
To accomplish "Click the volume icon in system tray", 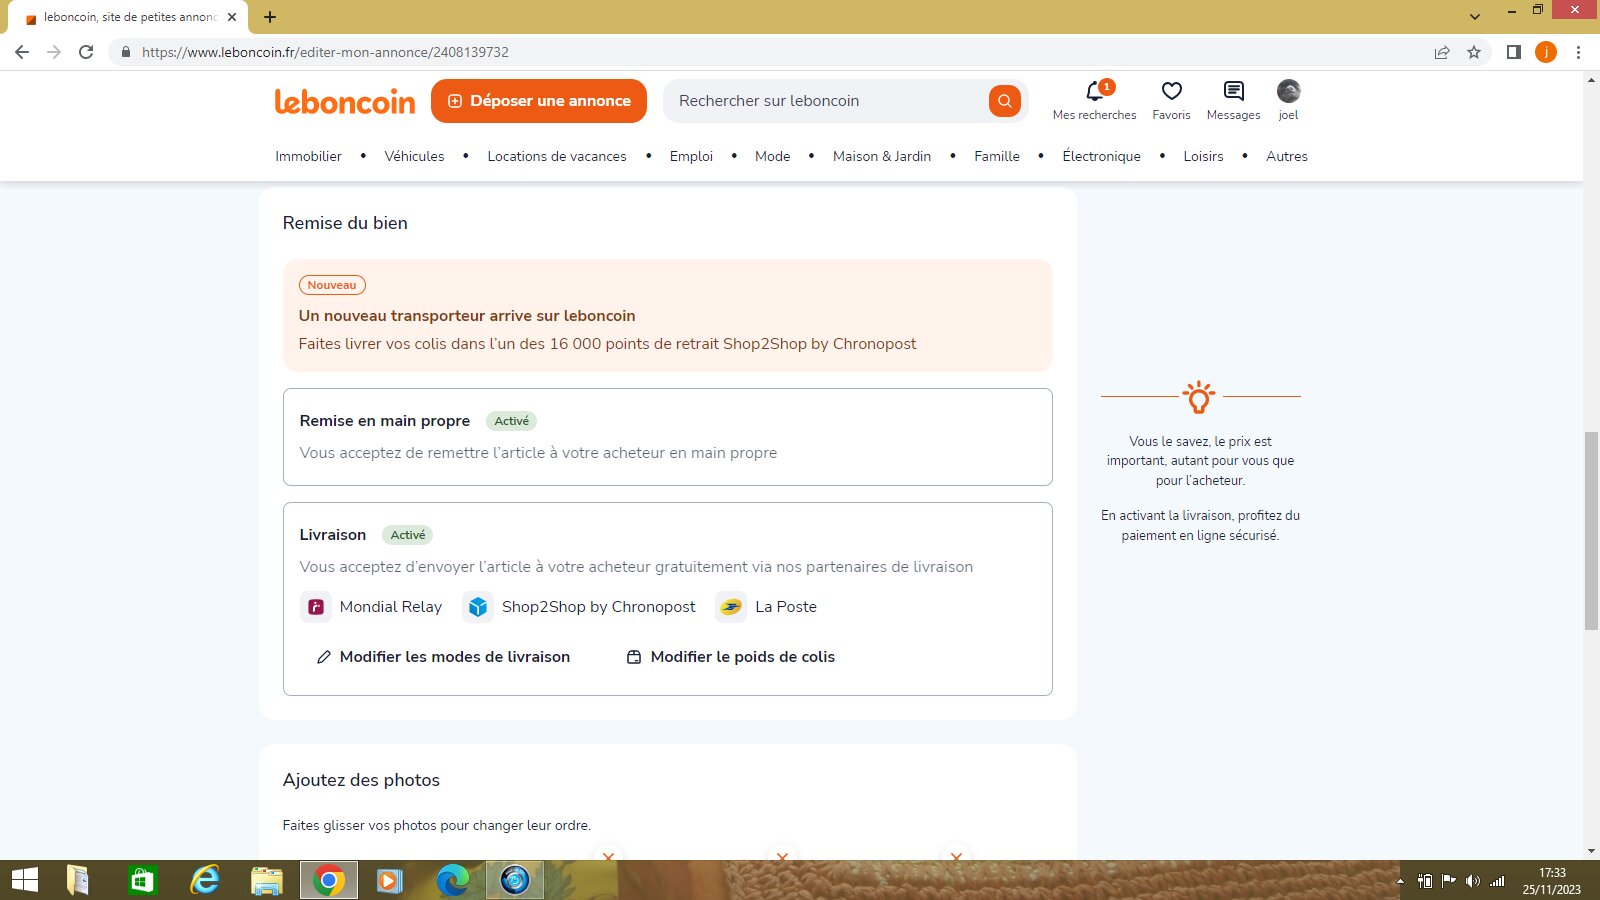I will coord(1472,881).
